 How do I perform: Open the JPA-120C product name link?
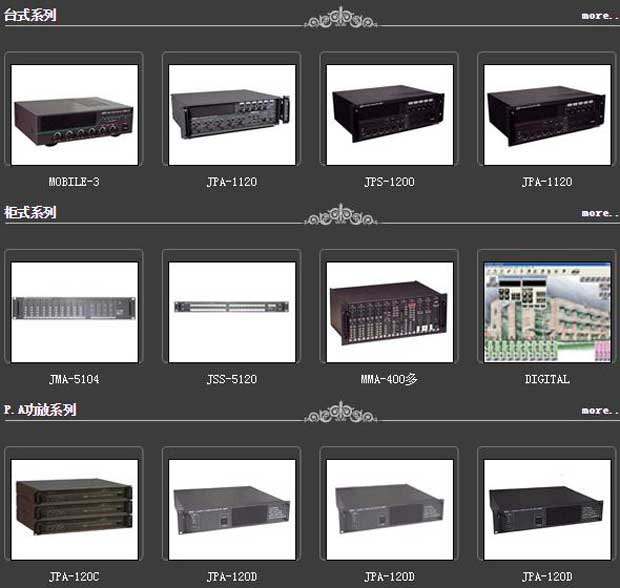click(74, 577)
